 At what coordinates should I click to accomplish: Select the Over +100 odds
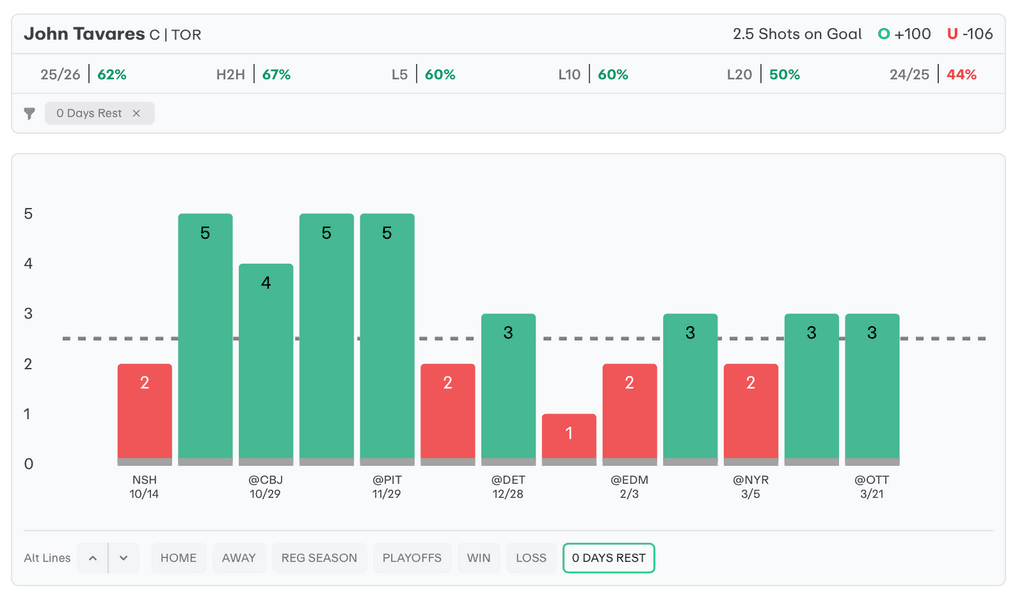[x=904, y=34]
